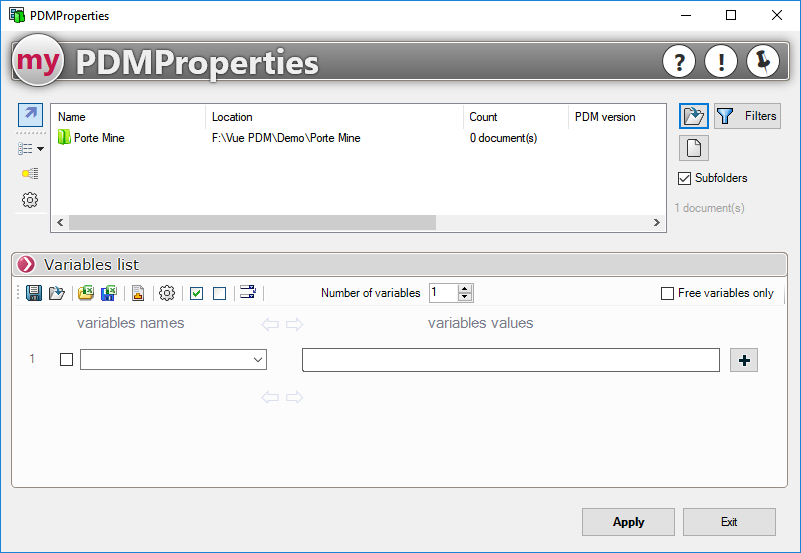Click the save variables floppy disk icon
The image size is (801, 553).
tap(33, 293)
